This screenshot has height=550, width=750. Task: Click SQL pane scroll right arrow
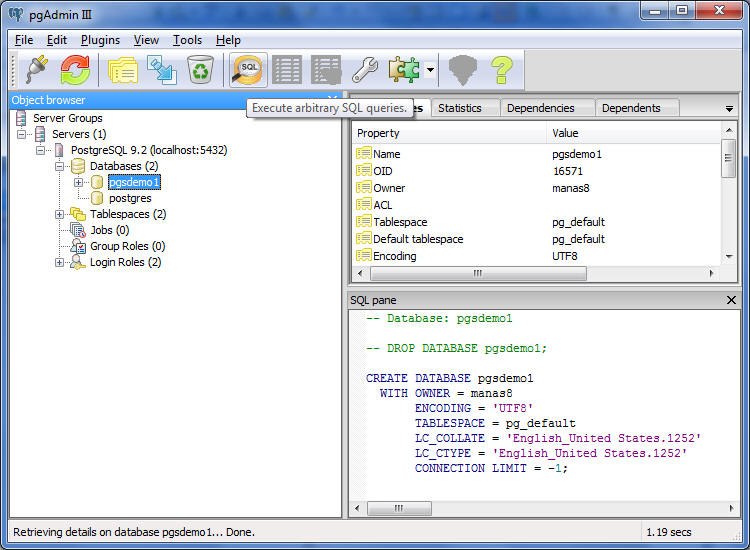[731, 508]
